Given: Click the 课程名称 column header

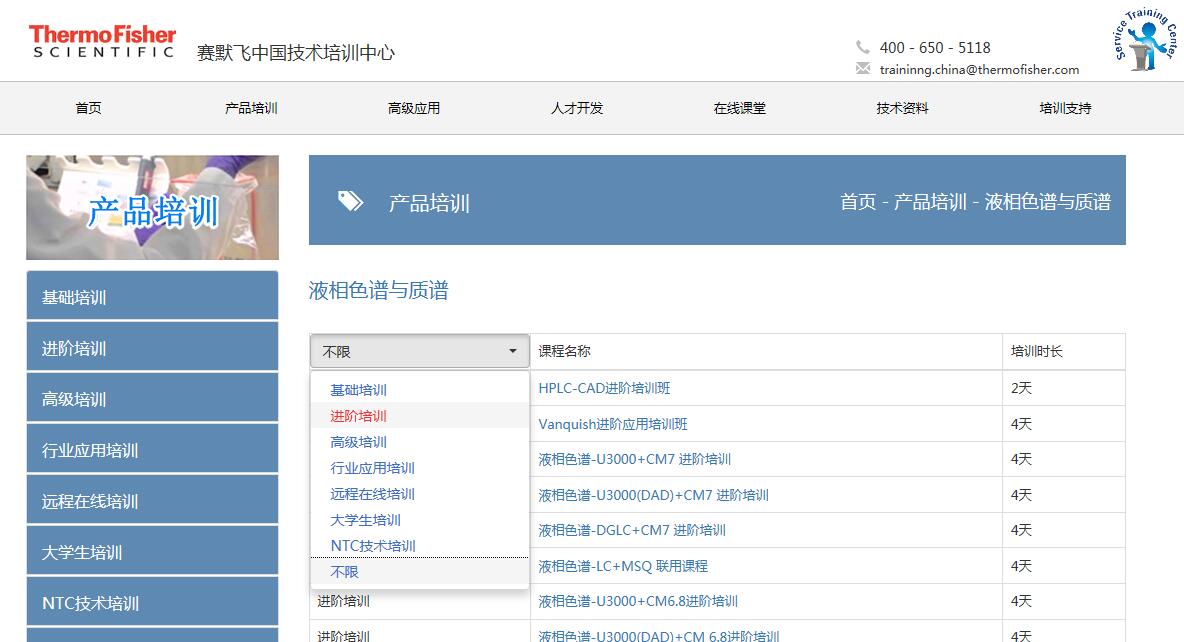Looking at the screenshot, I should [564, 351].
